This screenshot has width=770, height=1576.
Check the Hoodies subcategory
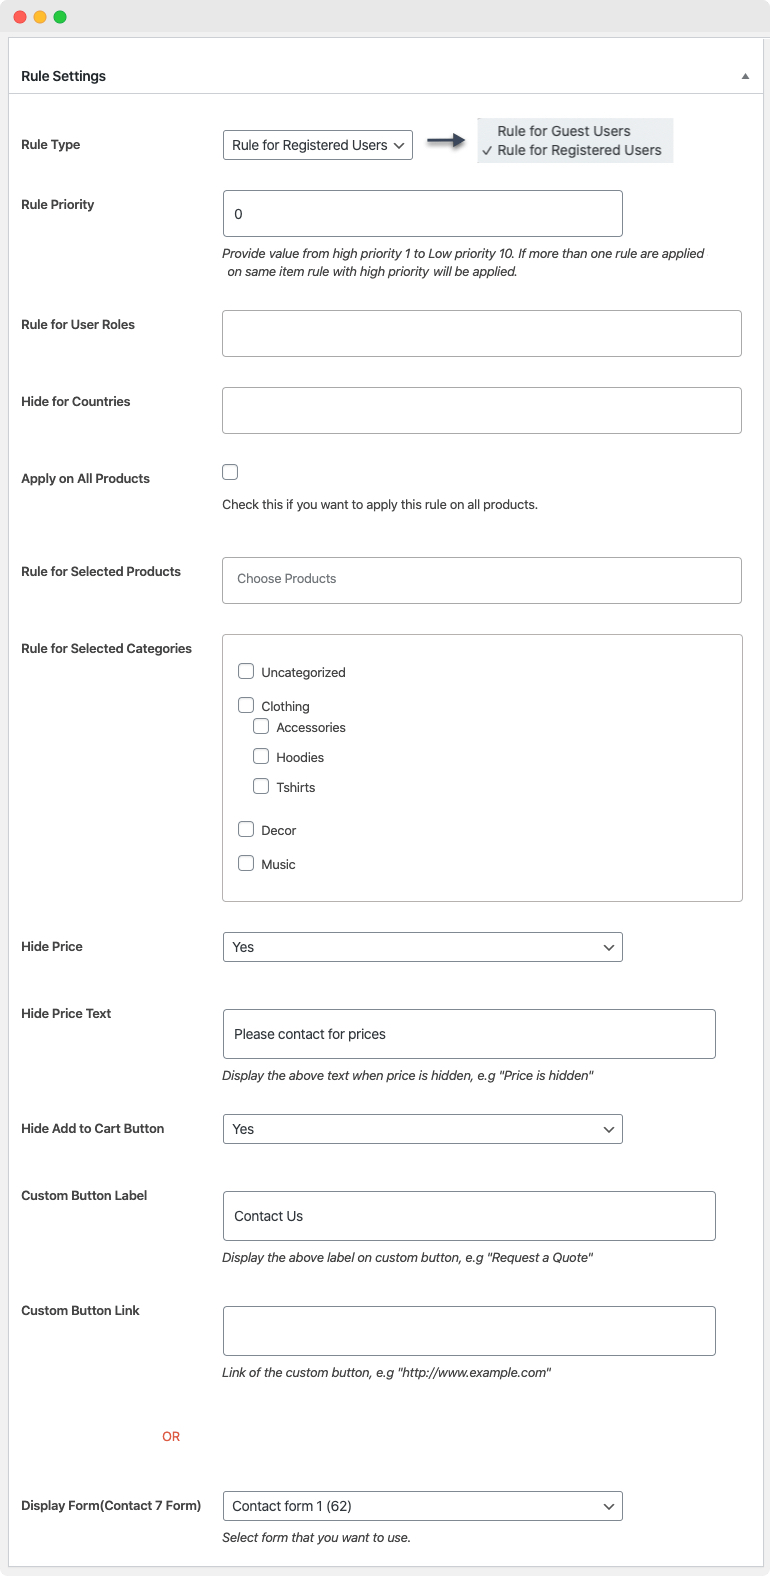click(x=261, y=757)
